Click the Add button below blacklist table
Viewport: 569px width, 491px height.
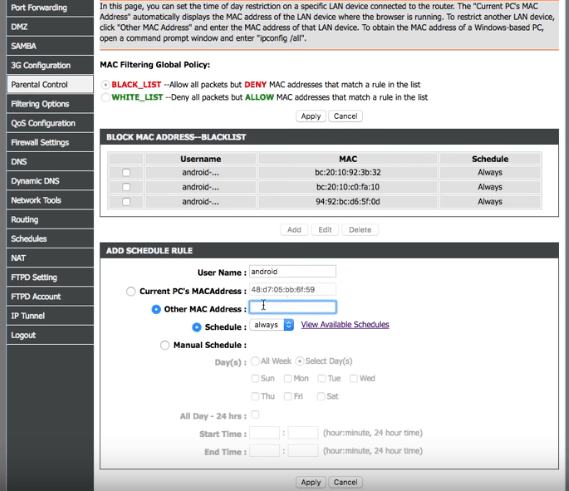point(294,230)
